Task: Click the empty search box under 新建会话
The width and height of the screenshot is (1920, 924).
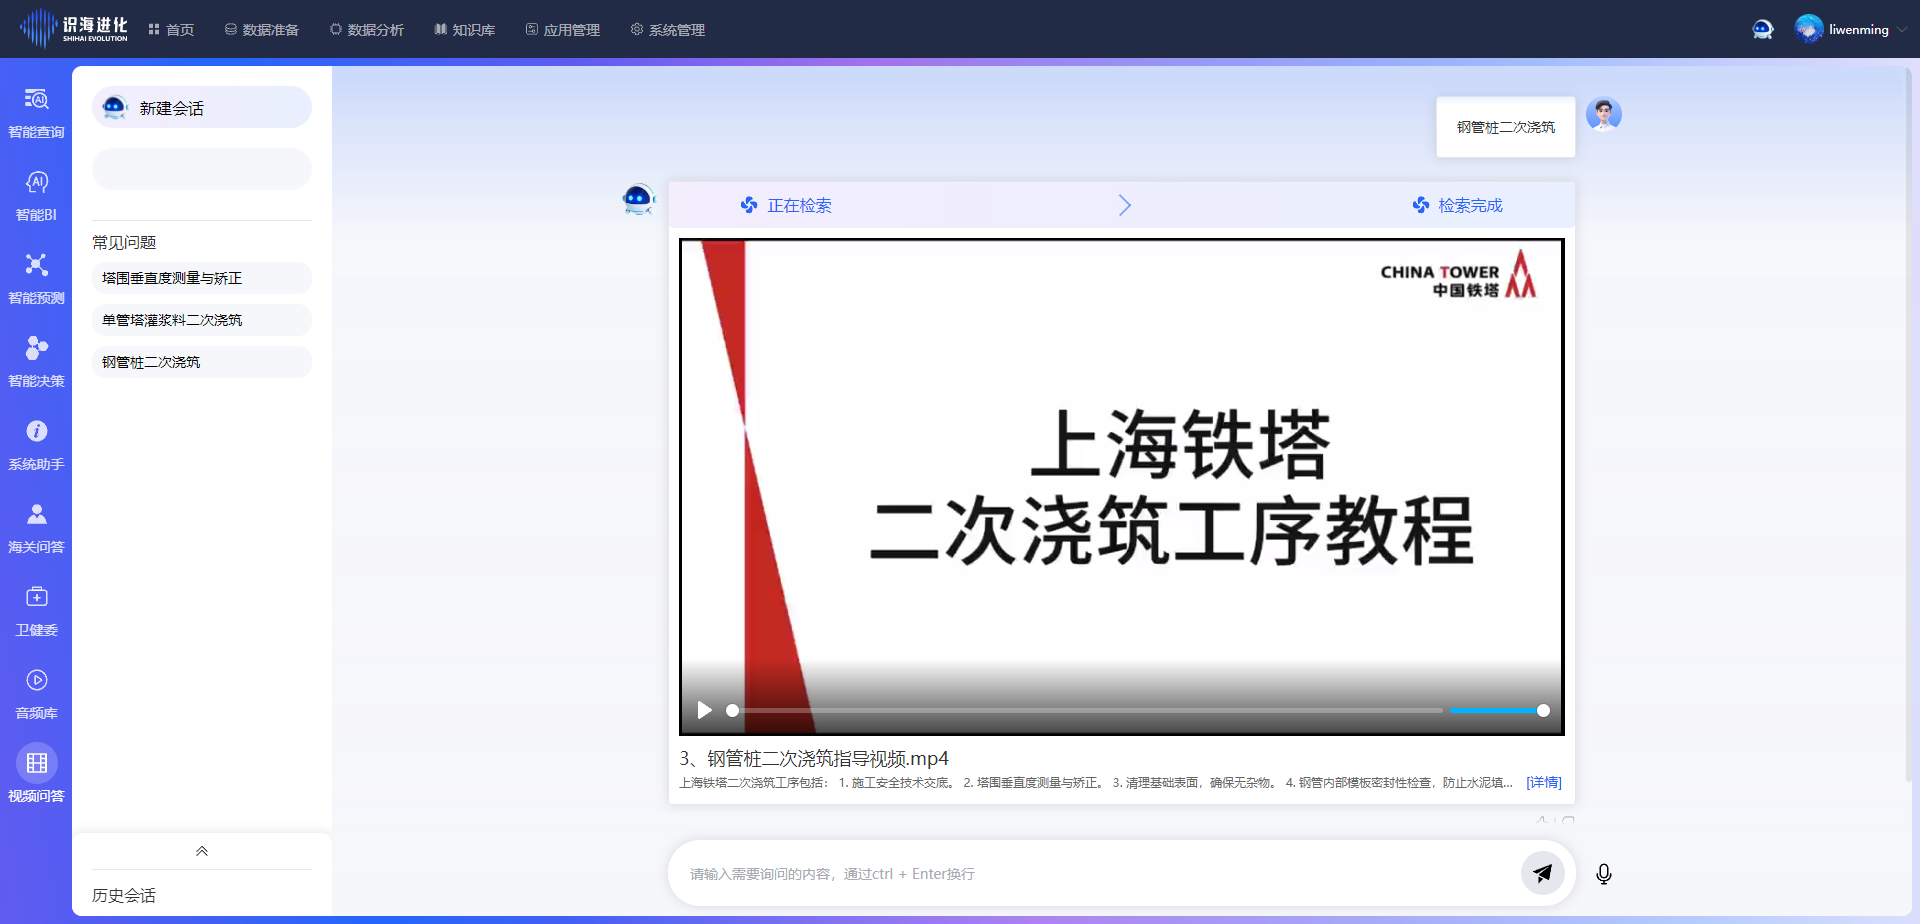Action: click(x=202, y=169)
